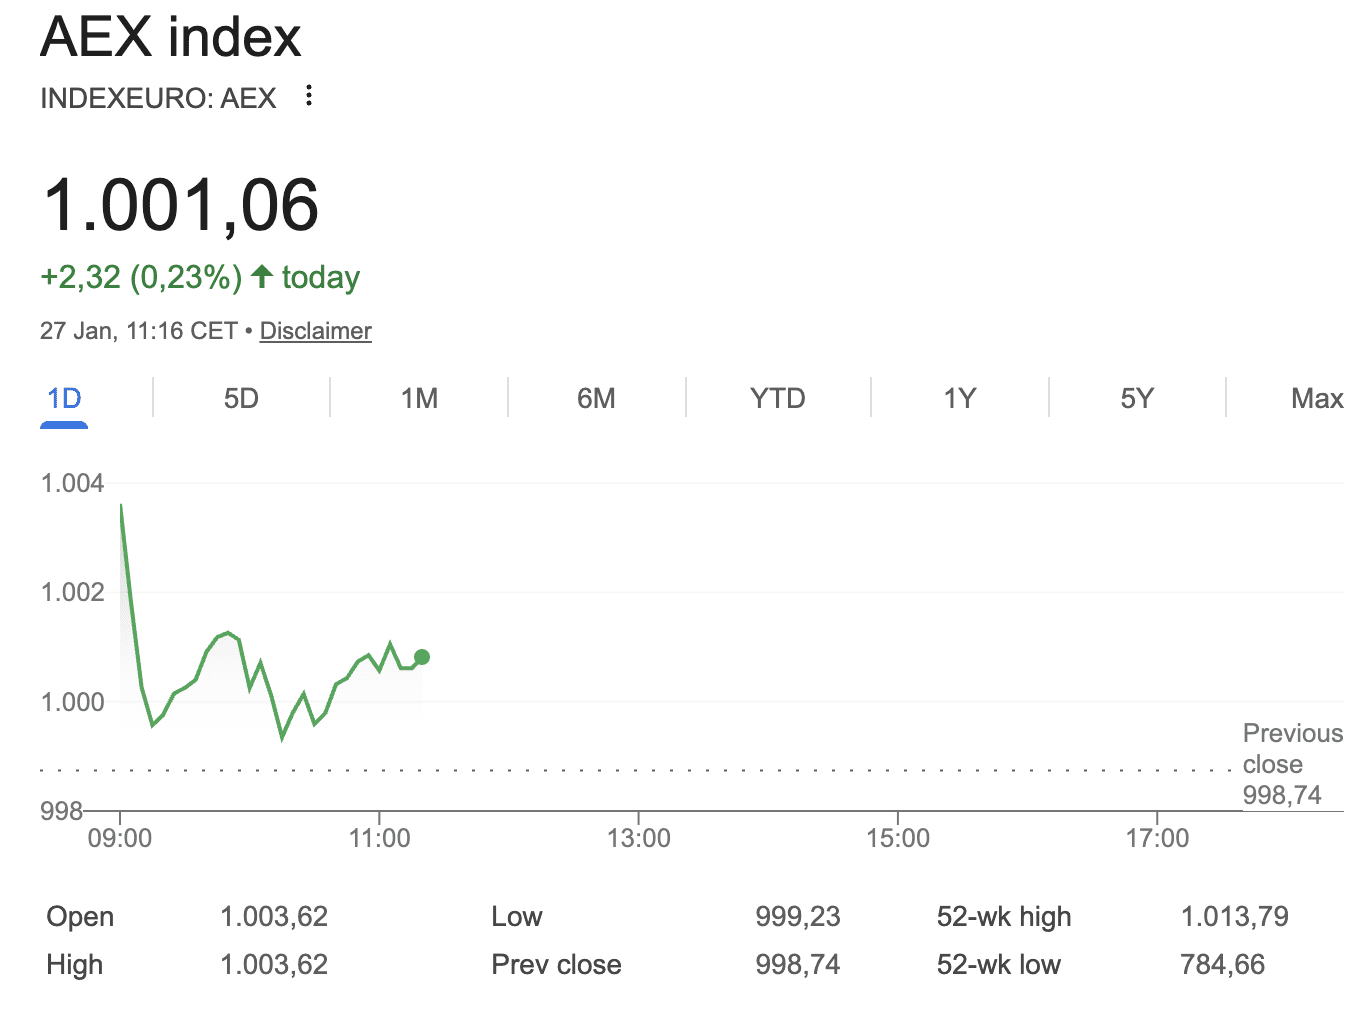Viewport: 1370px width, 1036px height.
Task: Click the Previous close 998,74 label
Action: (1291, 764)
